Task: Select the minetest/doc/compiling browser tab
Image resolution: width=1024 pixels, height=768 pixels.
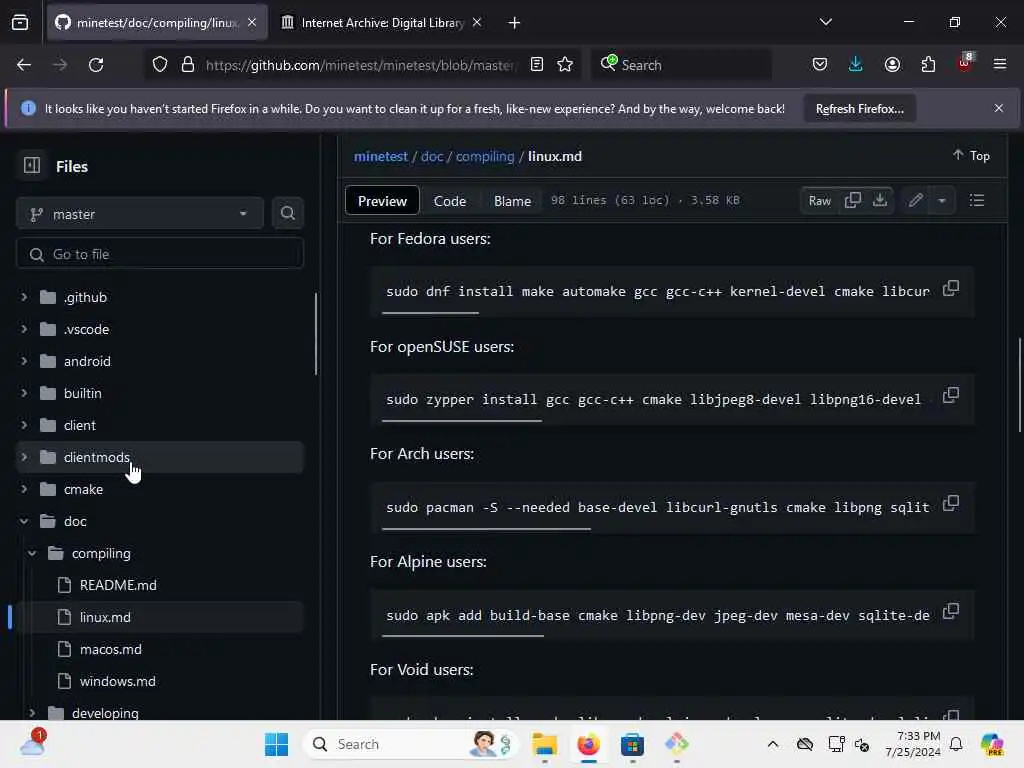Action: tap(157, 23)
